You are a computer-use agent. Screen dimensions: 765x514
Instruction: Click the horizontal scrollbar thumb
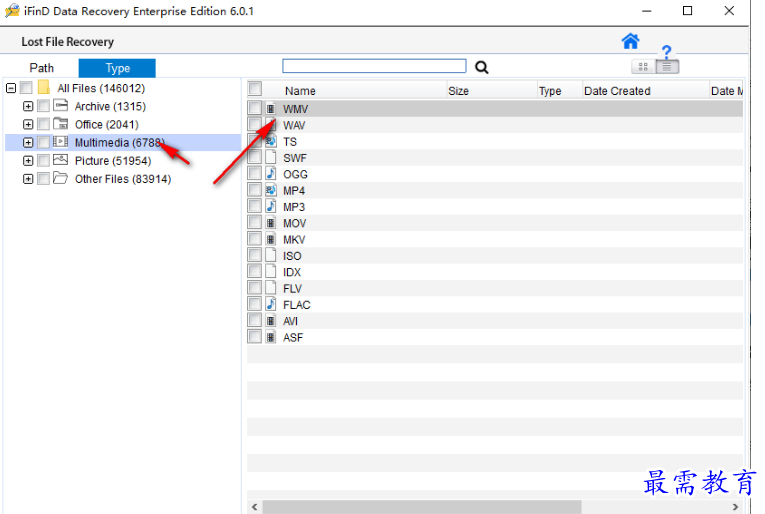pyautogui.click(x=422, y=507)
